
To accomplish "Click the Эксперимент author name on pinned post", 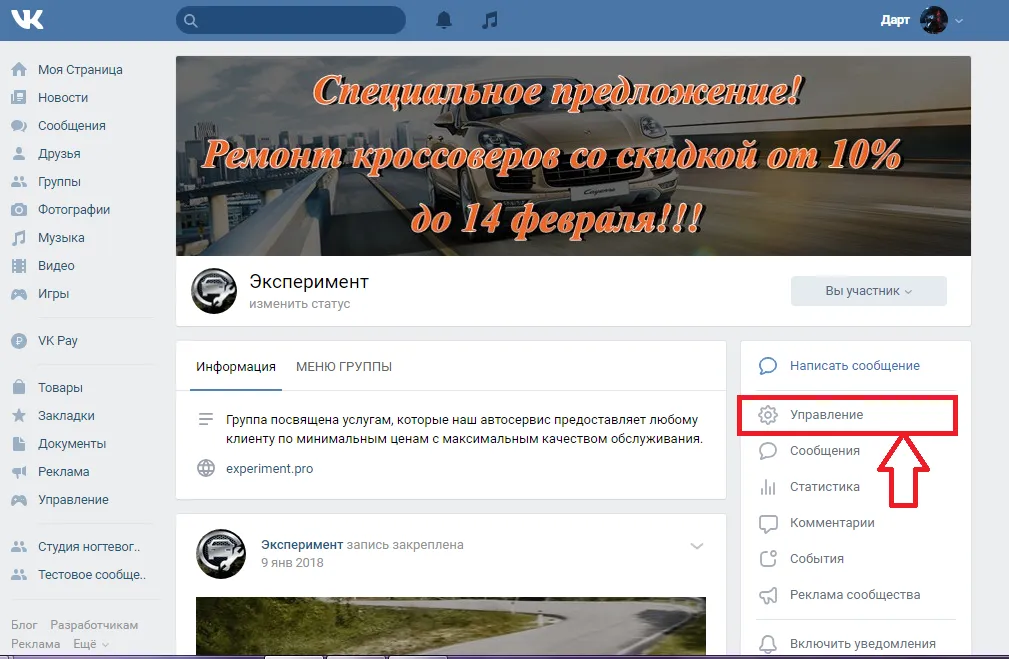I will click(302, 544).
